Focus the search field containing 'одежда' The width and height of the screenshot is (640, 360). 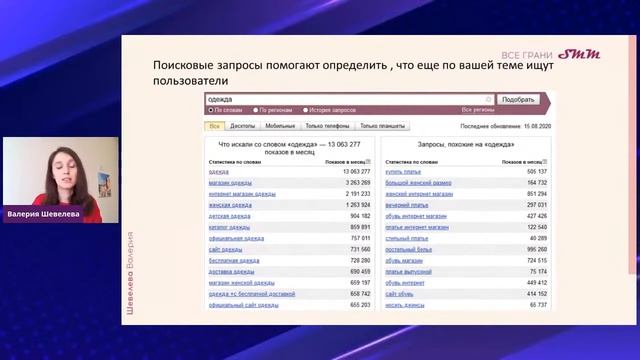(350, 99)
